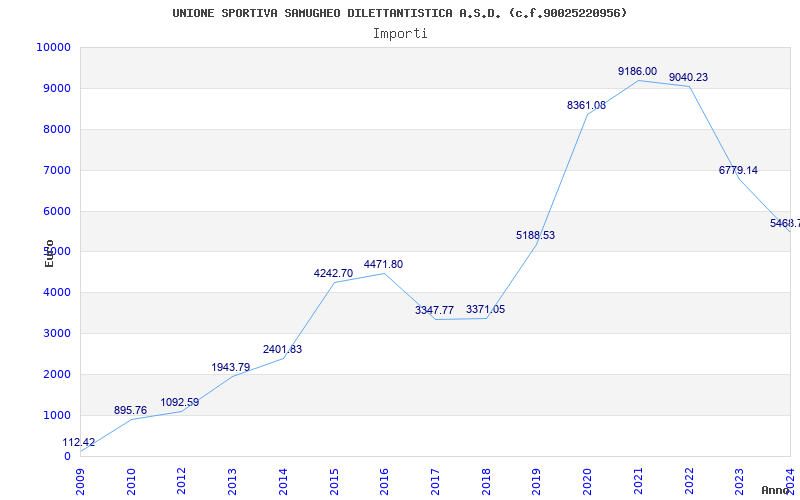Click the x-axis year 2010
Screen dimensions: 800x500
pyautogui.click(x=131, y=481)
